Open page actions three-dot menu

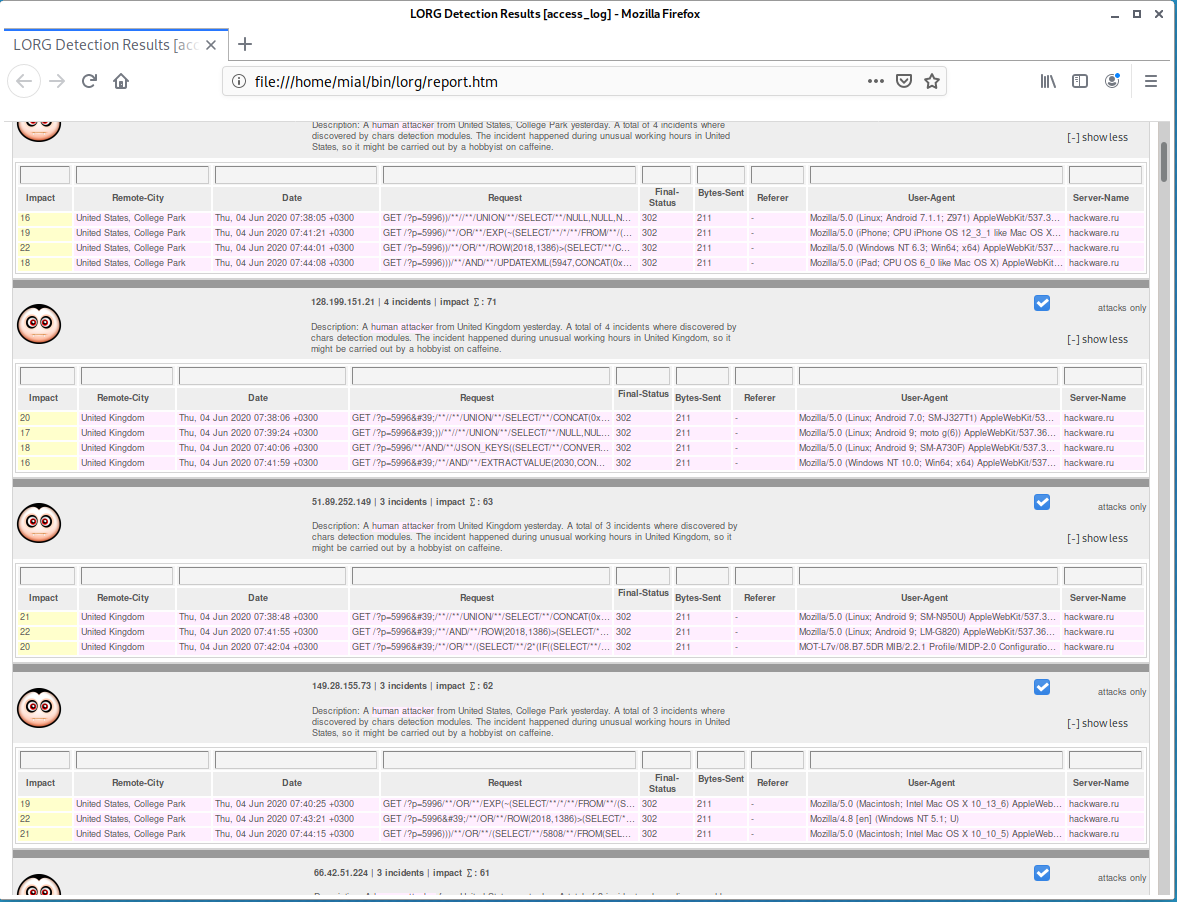(x=875, y=81)
